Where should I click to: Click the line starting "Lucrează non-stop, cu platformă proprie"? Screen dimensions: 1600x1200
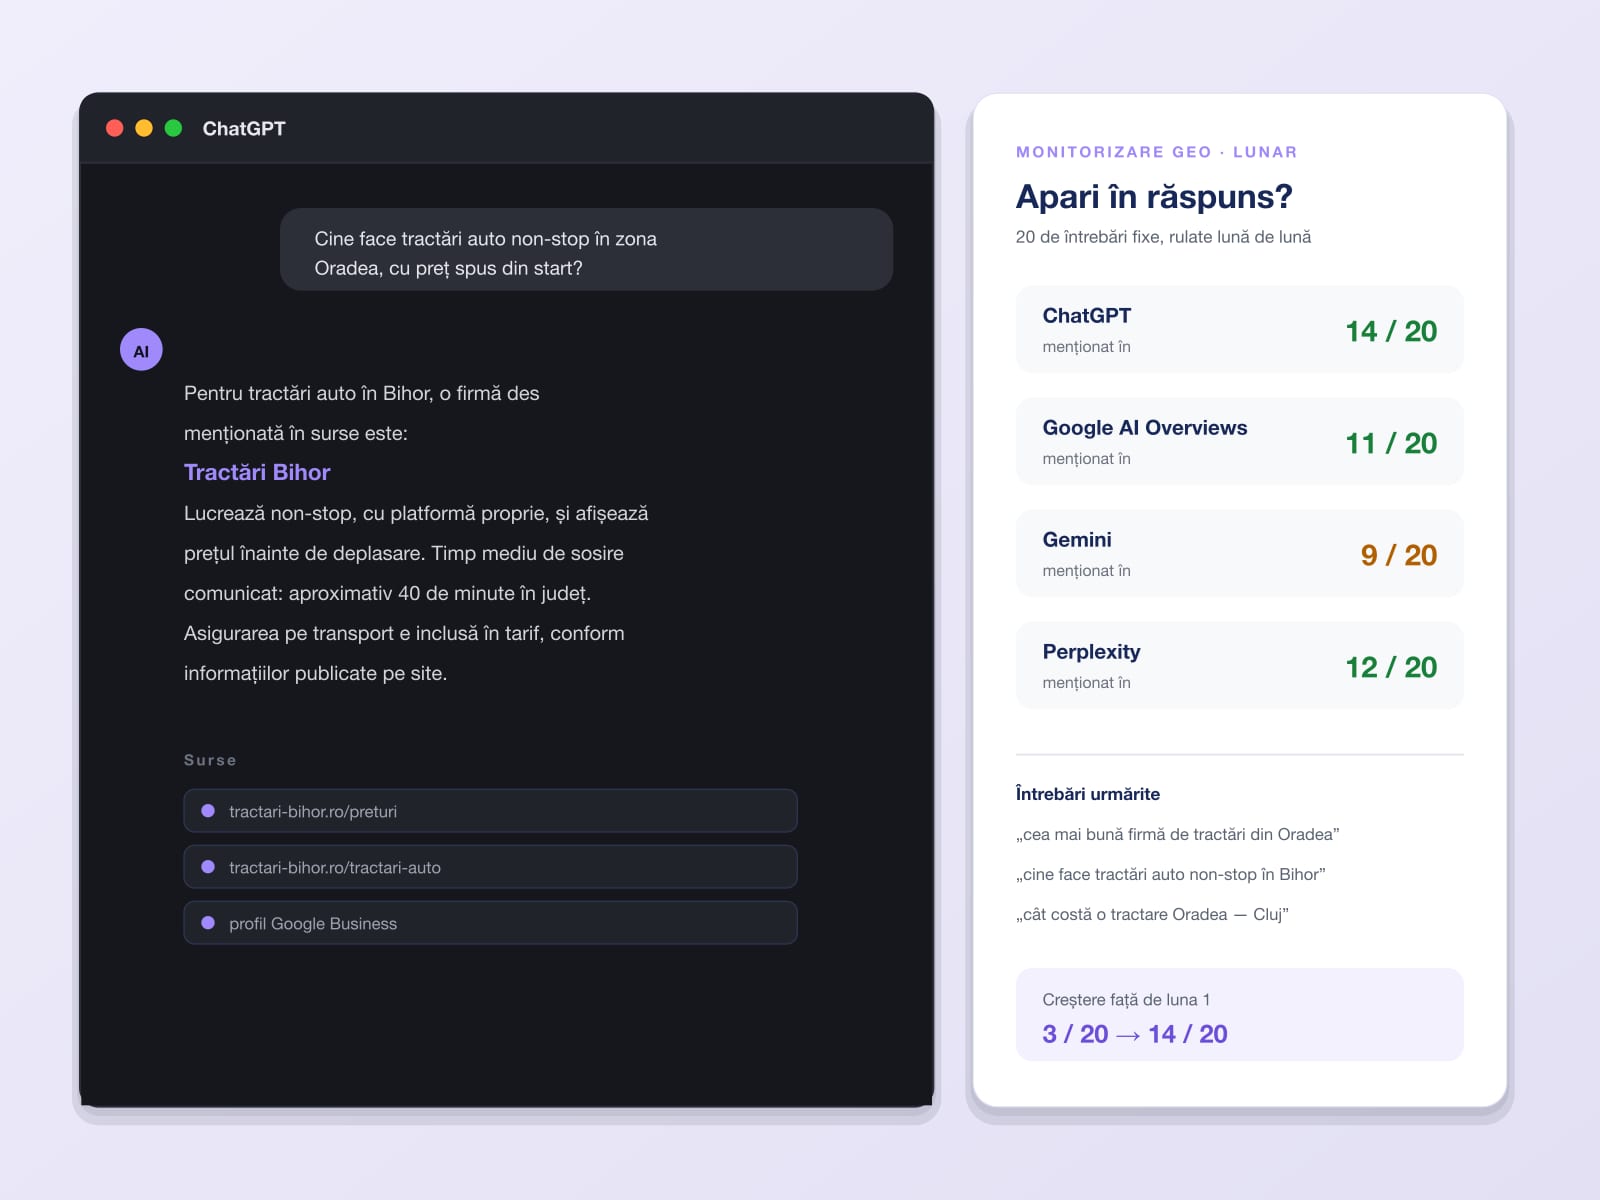[416, 513]
